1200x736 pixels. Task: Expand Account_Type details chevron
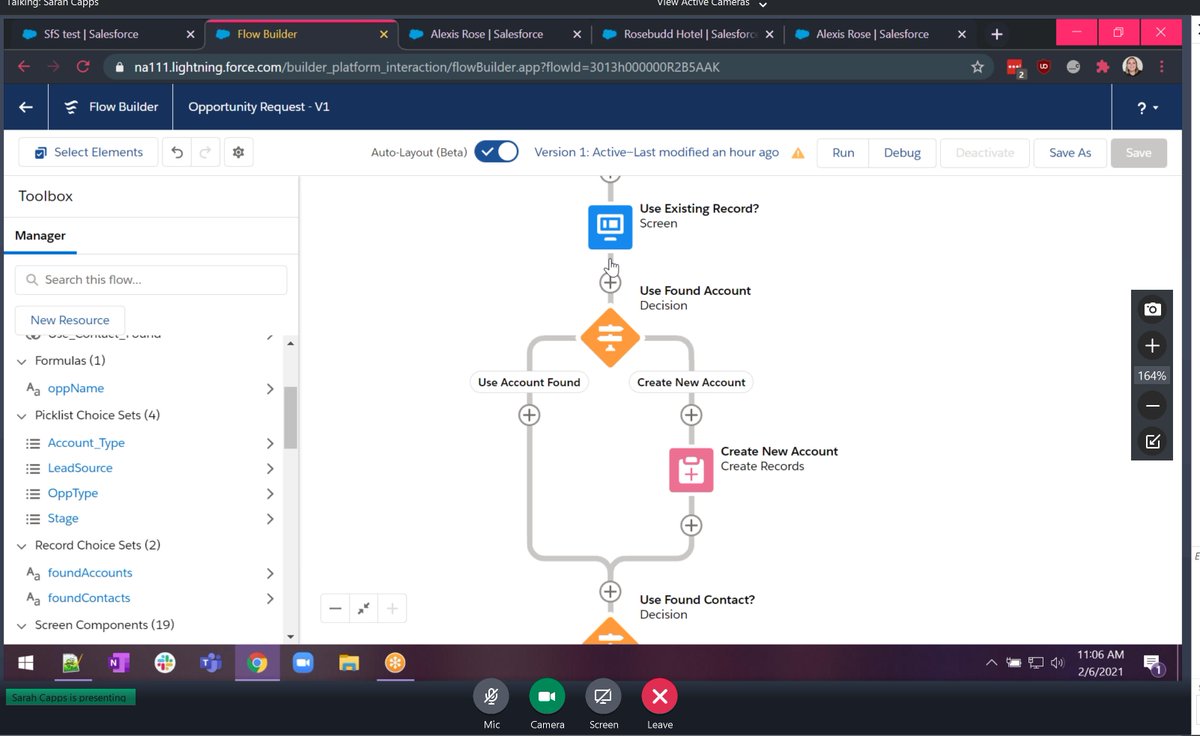(x=270, y=443)
